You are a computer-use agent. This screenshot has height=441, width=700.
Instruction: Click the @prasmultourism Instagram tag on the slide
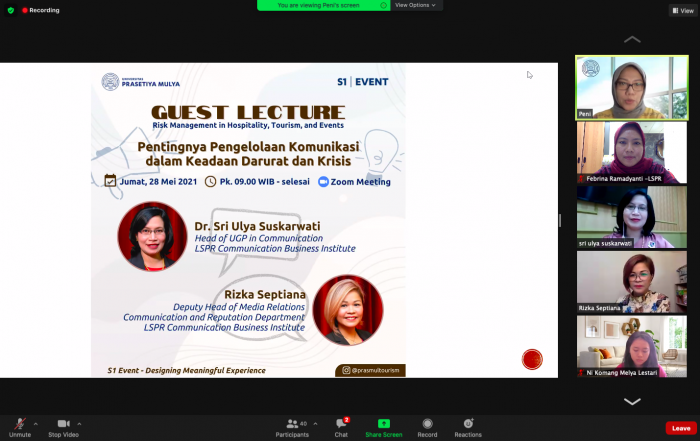tap(371, 370)
